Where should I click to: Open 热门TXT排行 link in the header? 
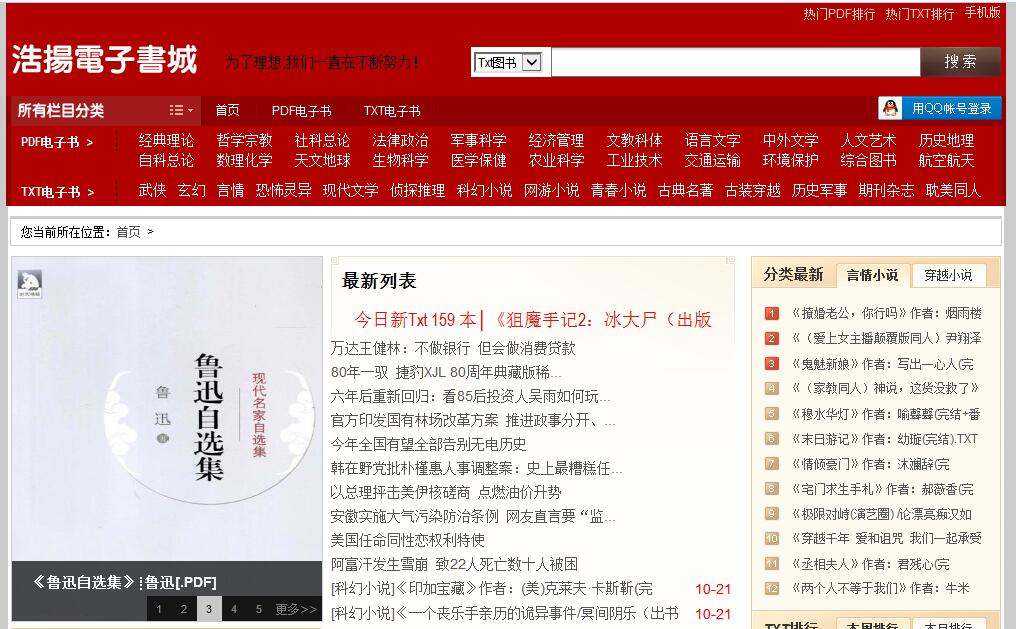(x=919, y=14)
